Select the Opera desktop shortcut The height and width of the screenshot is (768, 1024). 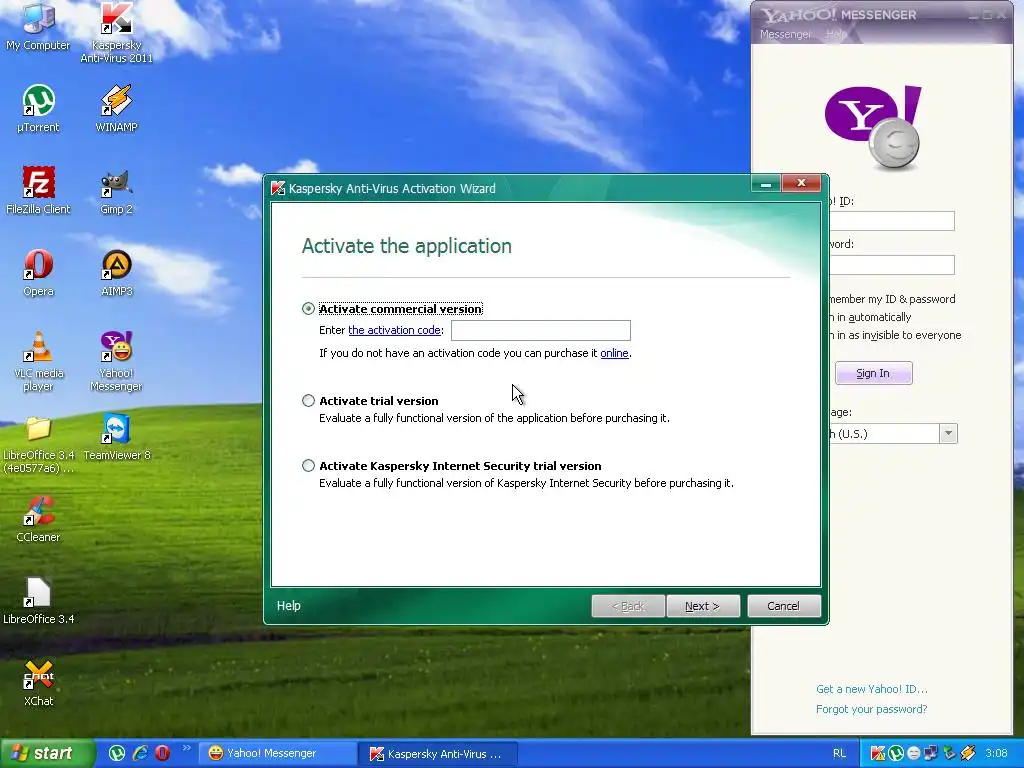(x=38, y=273)
